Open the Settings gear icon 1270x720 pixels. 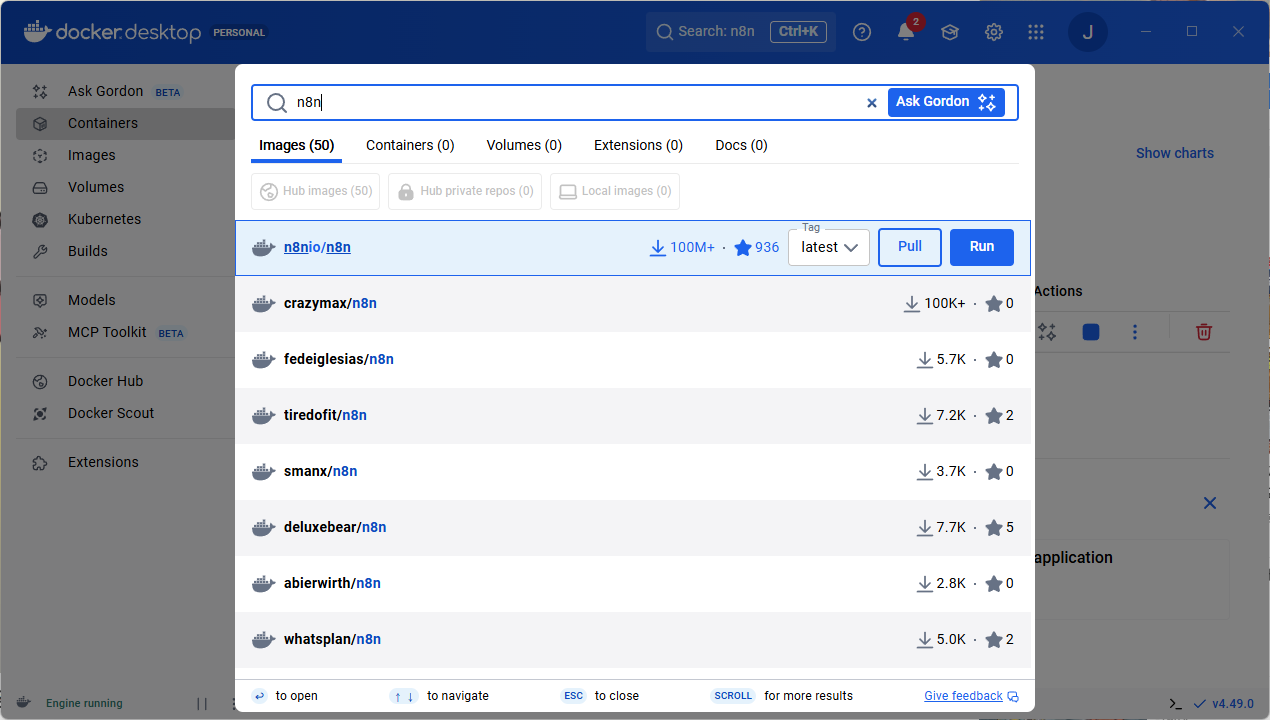point(994,32)
